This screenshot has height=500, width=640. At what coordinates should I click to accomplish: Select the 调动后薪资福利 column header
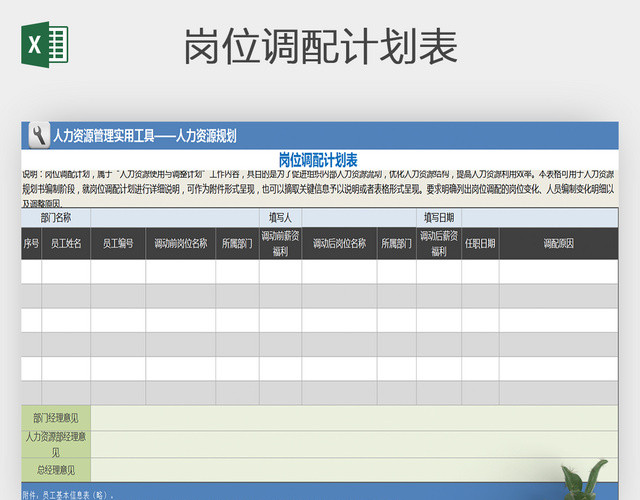point(439,243)
